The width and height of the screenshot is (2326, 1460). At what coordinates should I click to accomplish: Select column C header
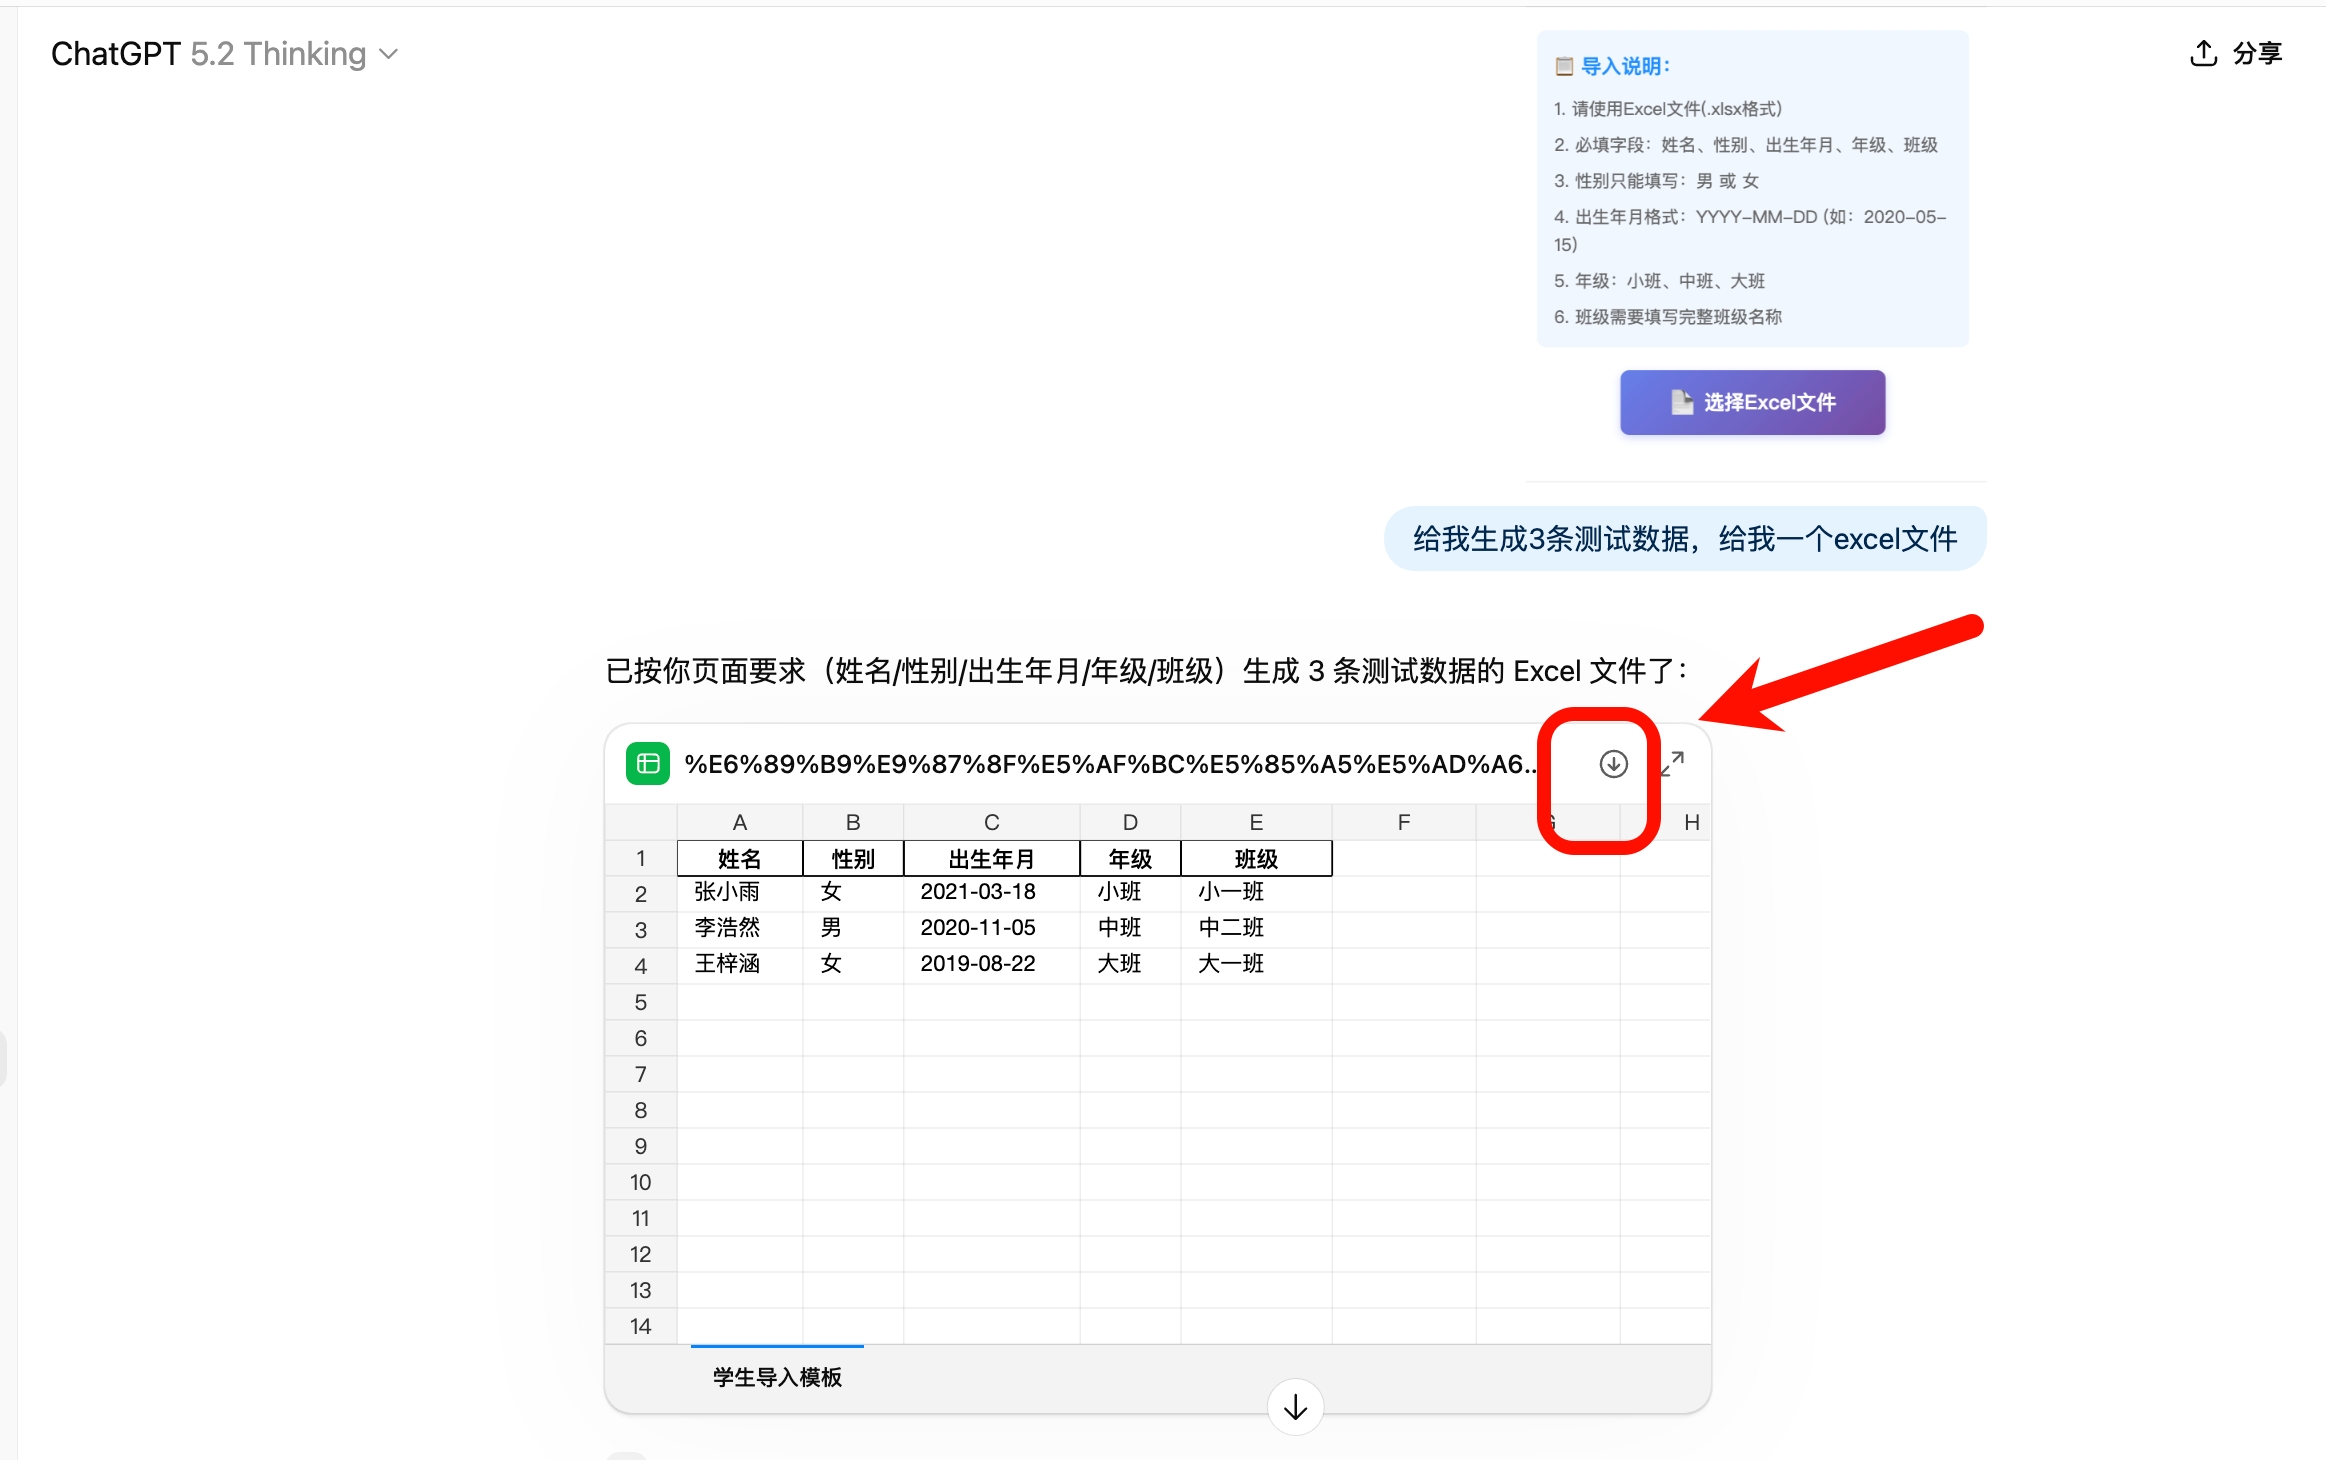(x=991, y=822)
